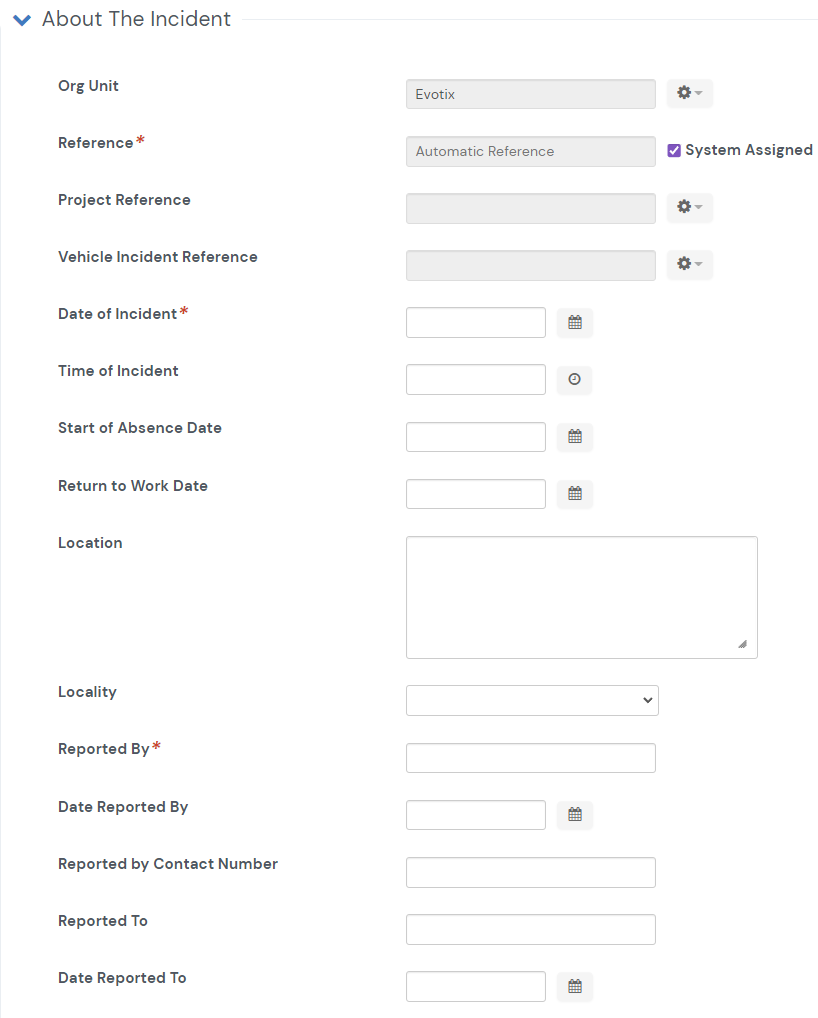Open Date Reported To calendar picker
Viewport: 818px width, 1018px height.
coord(575,987)
